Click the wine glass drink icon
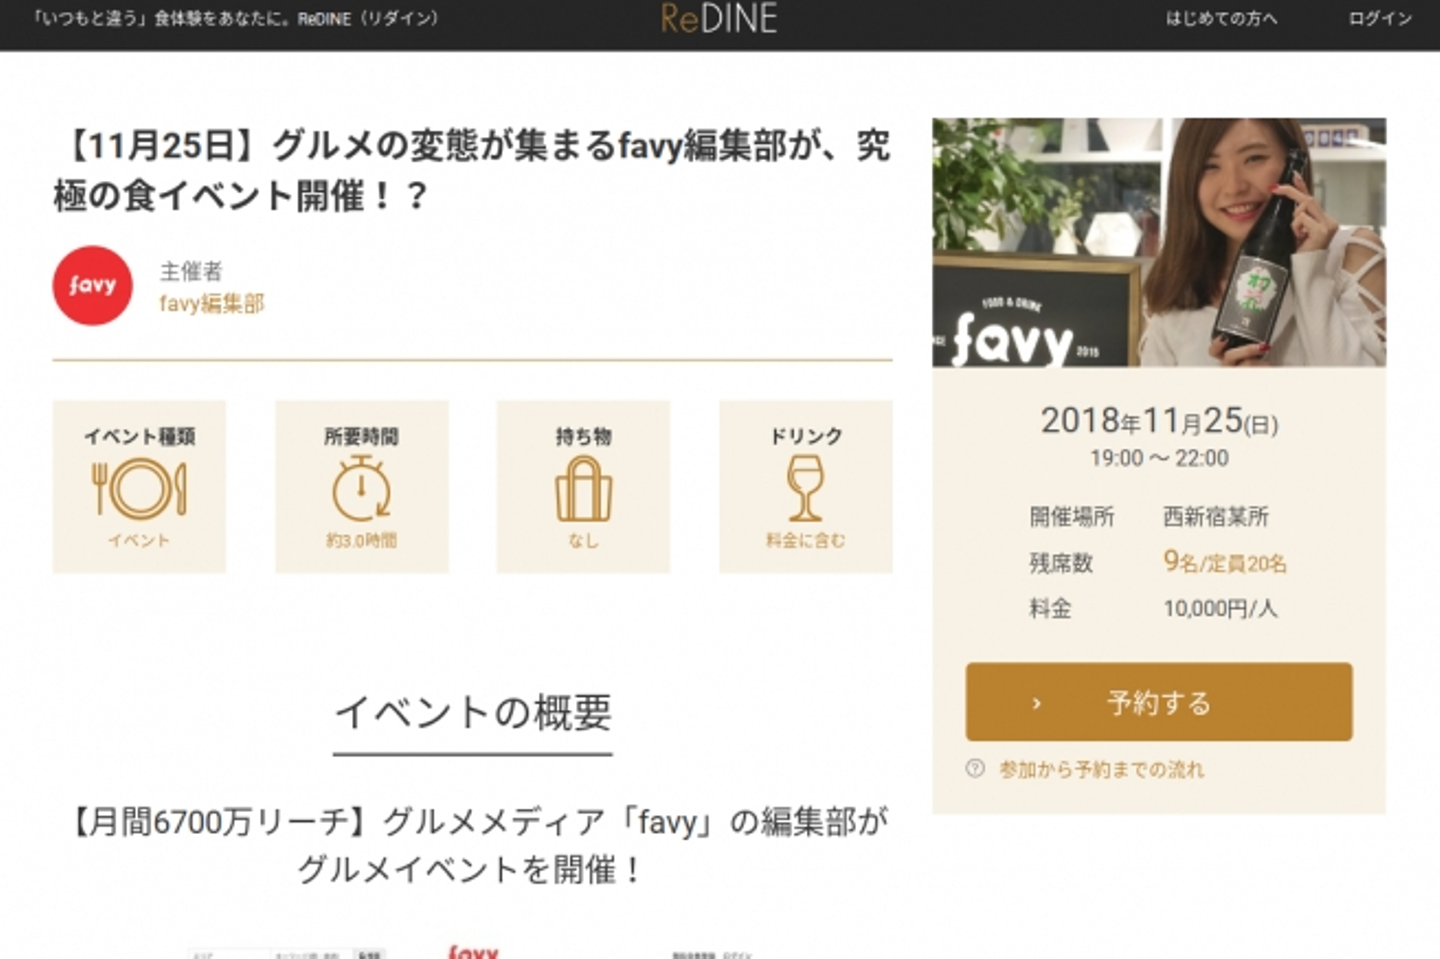Screen dimensions: 1440x959 coord(805,488)
